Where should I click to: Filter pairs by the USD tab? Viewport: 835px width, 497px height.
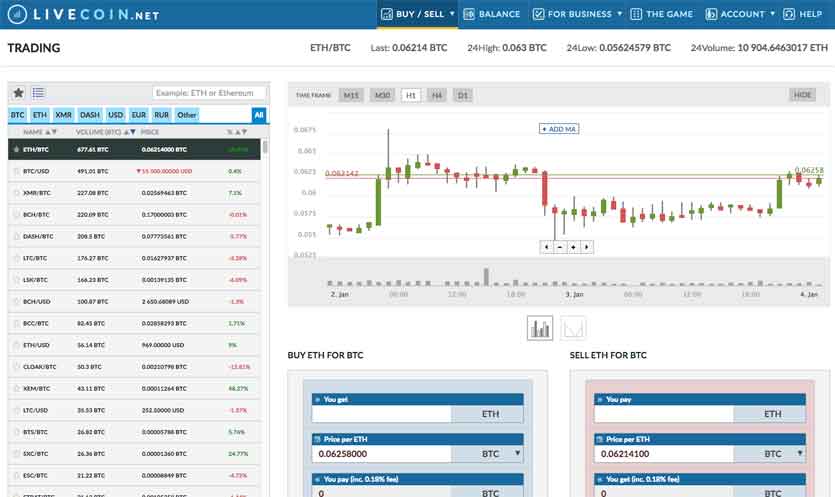coord(116,115)
